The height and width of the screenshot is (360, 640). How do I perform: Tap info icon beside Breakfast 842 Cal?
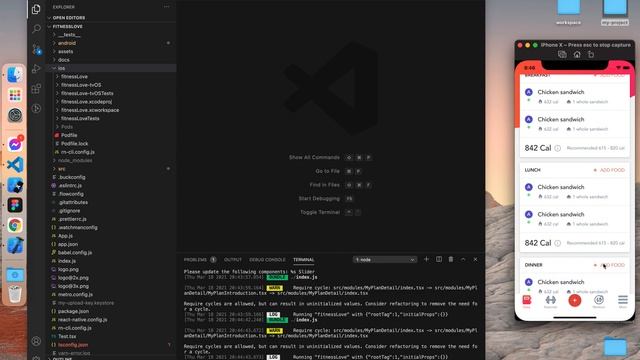tap(558, 148)
